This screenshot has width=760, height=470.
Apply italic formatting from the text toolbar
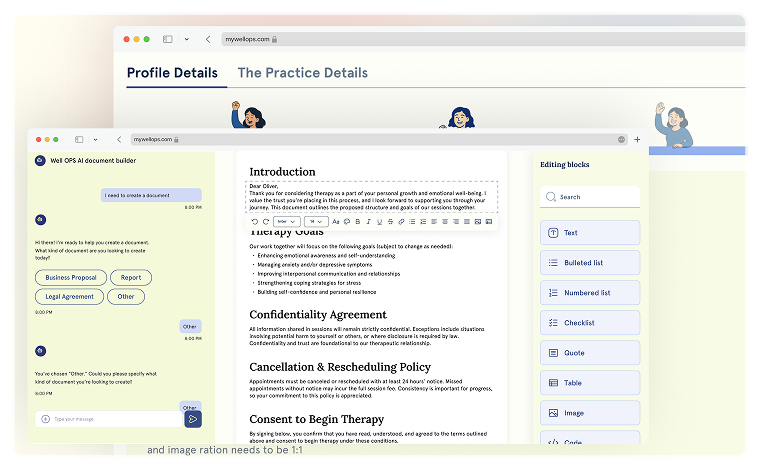[368, 221]
